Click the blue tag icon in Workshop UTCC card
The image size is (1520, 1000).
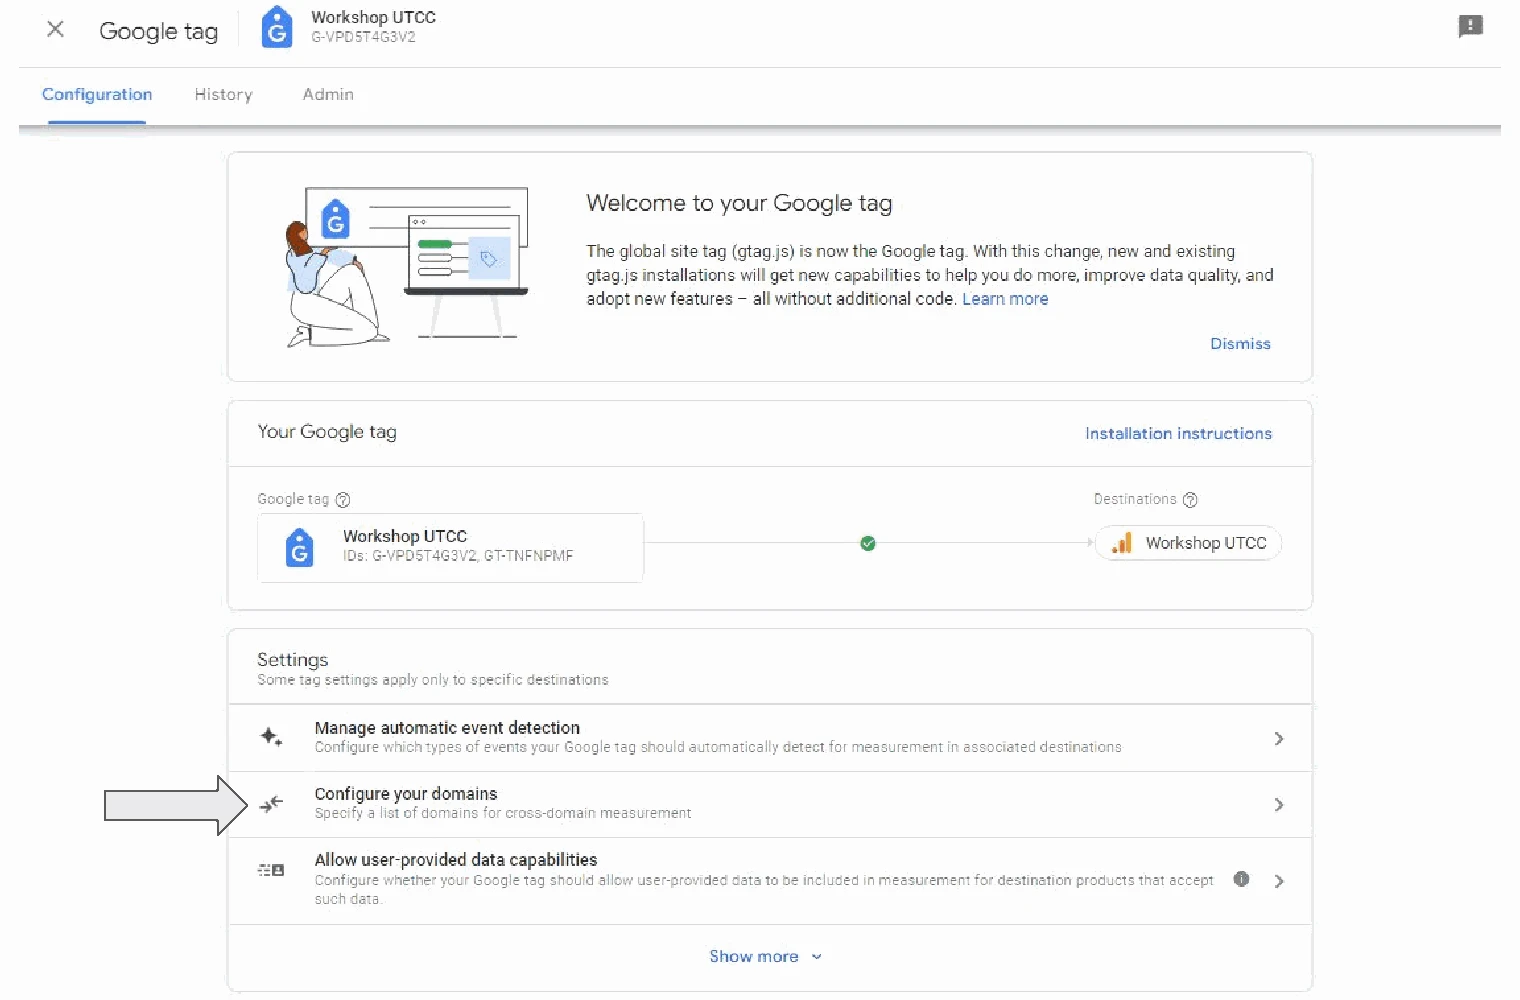pos(299,548)
